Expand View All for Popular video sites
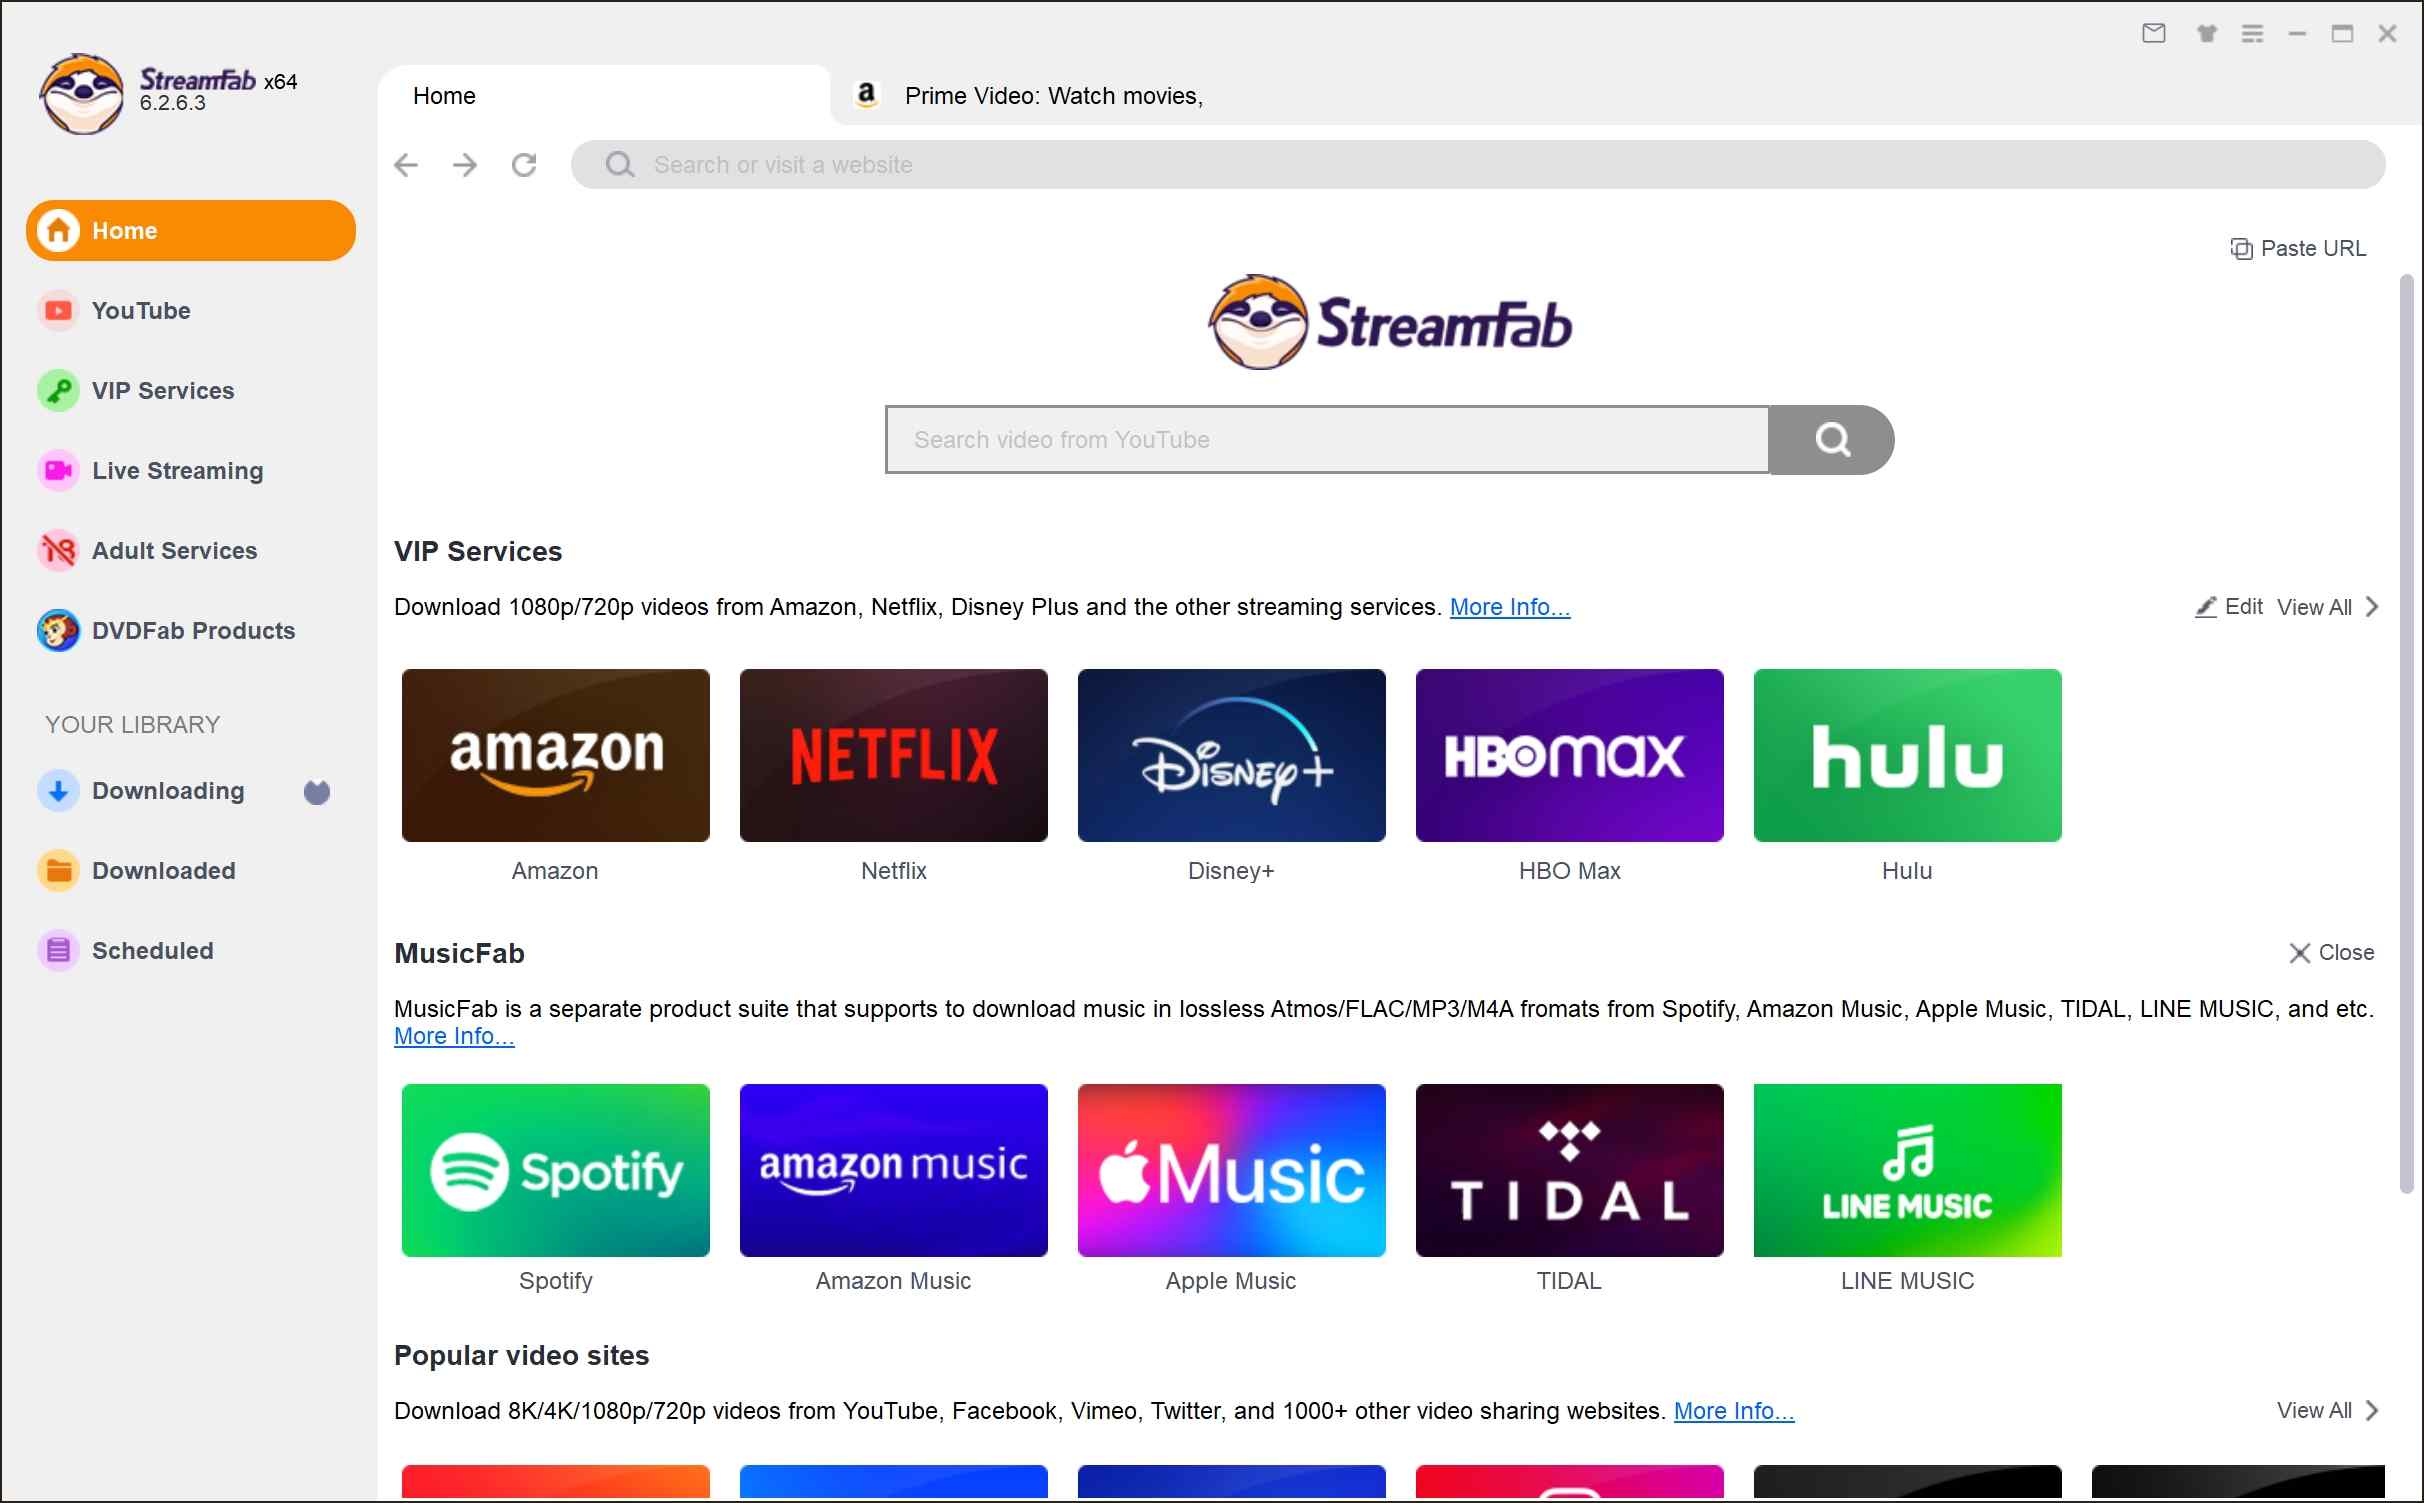The image size is (2424, 1503). pos(2316,1411)
